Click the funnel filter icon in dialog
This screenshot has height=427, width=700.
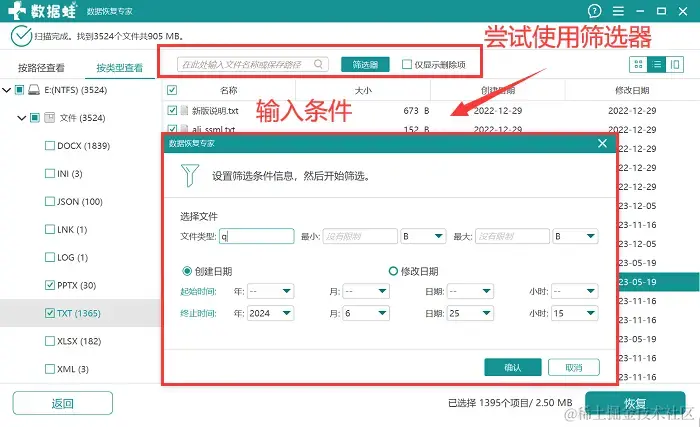tap(190, 175)
